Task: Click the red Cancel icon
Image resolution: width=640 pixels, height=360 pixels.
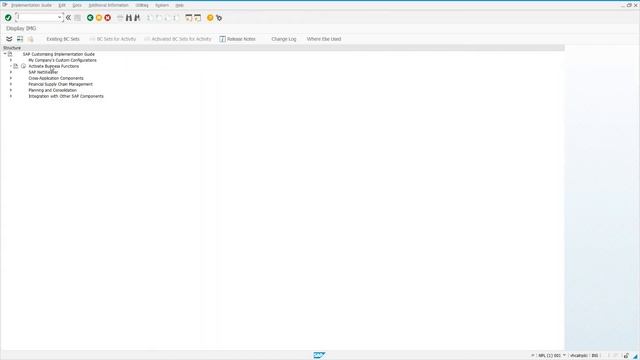Action: pos(107,18)
